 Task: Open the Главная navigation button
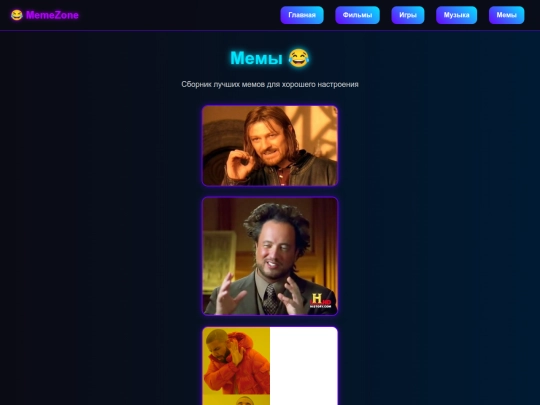pos(302,15)
